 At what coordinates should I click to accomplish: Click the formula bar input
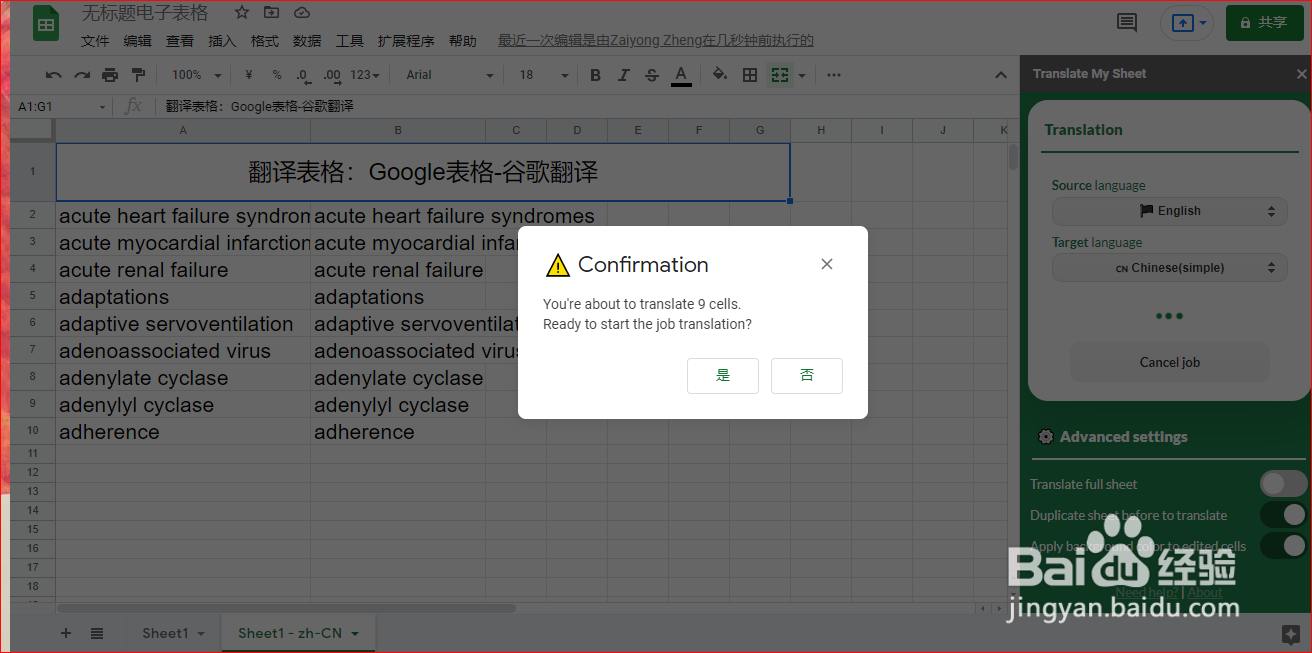[585, 107]
